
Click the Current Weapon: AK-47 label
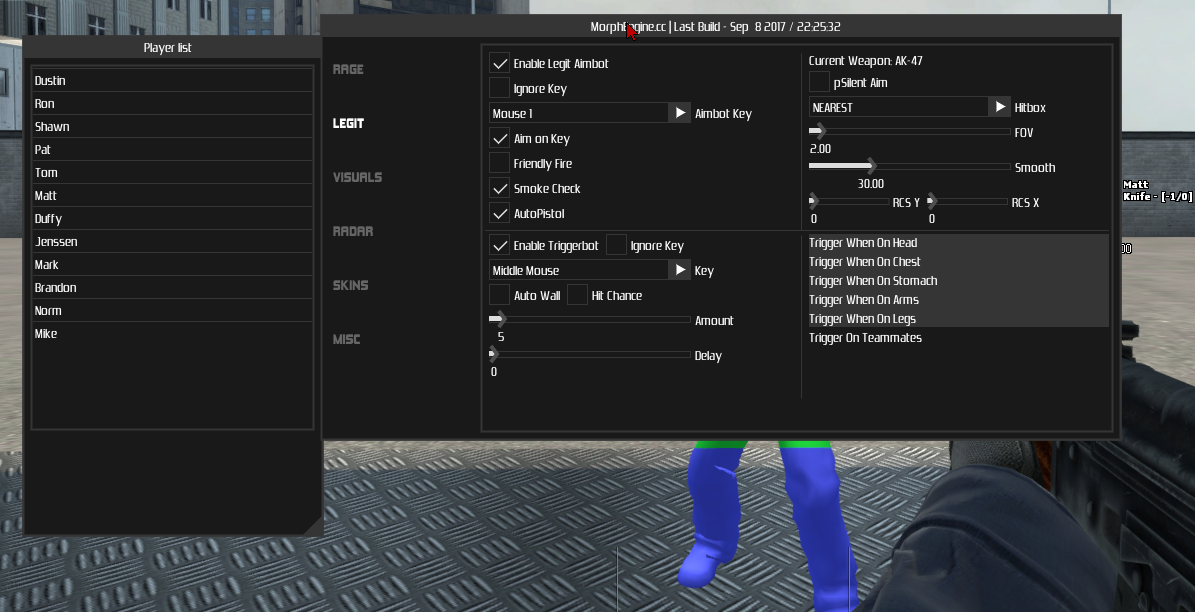tap(866, 61)
